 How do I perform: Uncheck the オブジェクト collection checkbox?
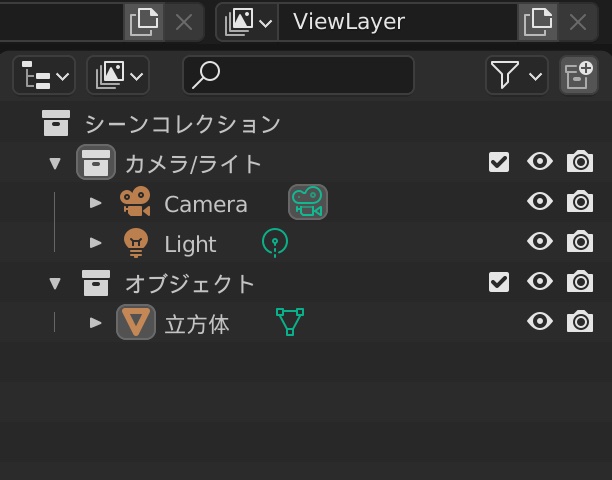tap(499, 282)
